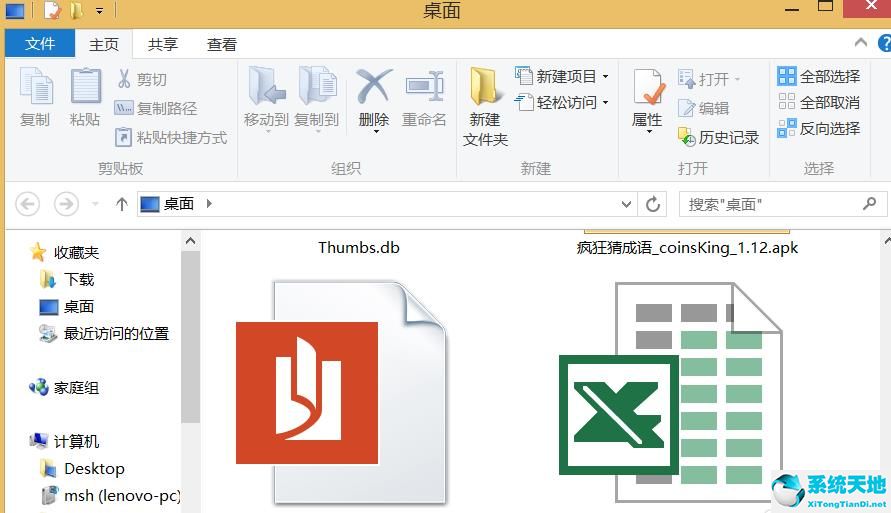Click the Delete (删除) X icon

point(374,86)
